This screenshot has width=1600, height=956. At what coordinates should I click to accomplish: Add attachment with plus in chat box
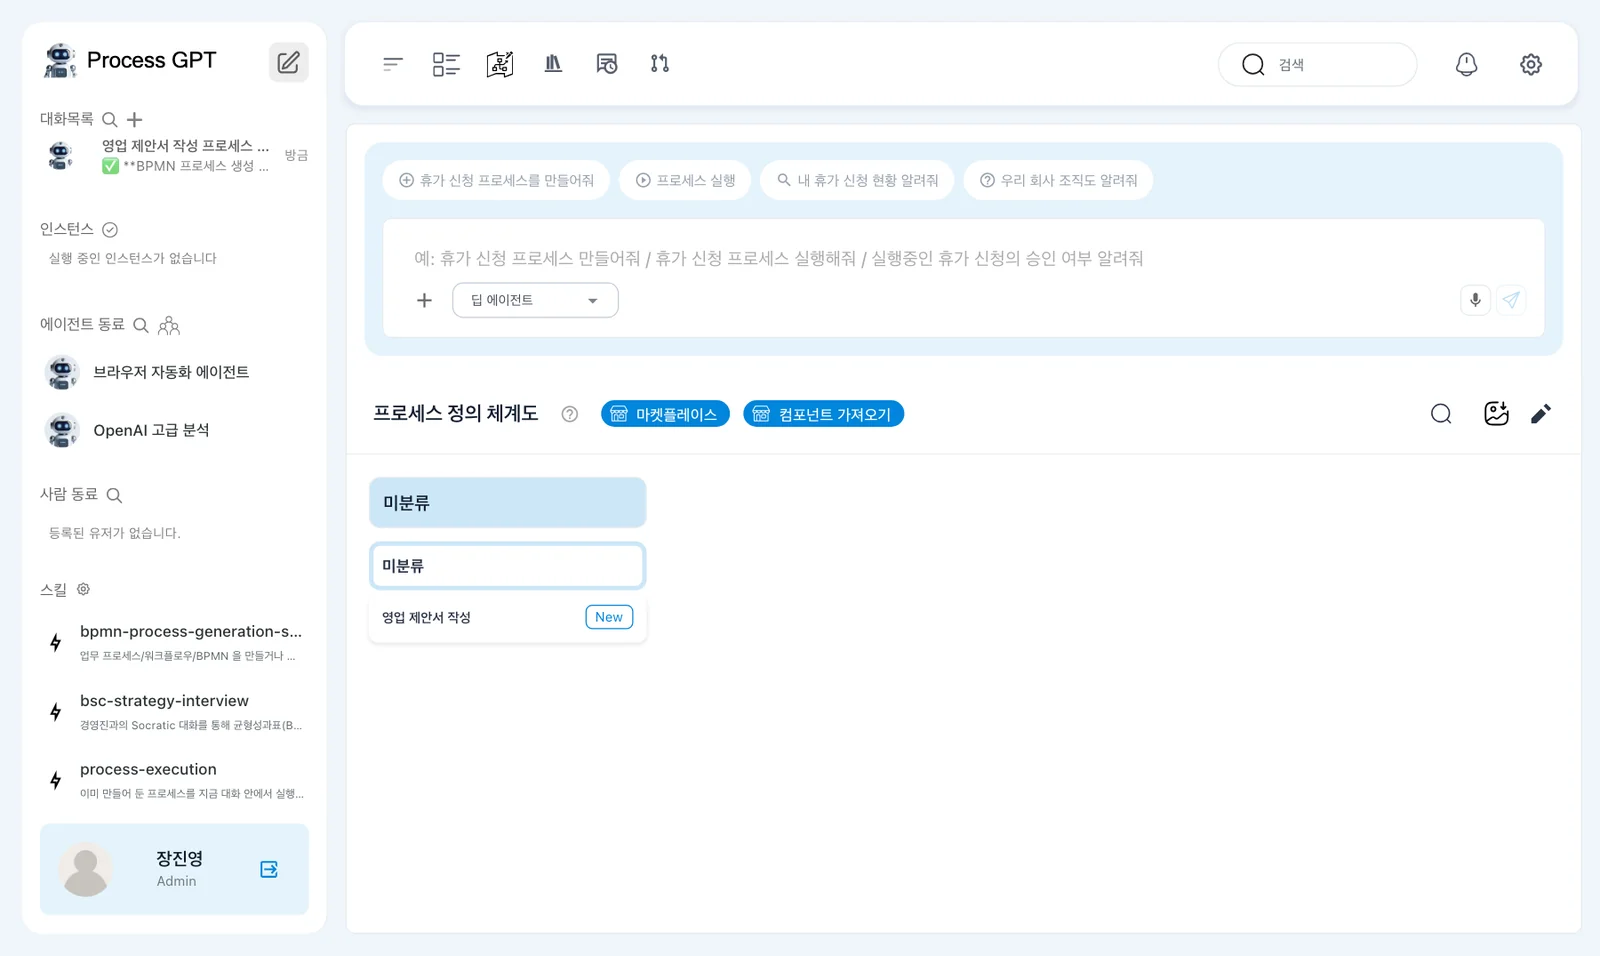tap(424, 300)
